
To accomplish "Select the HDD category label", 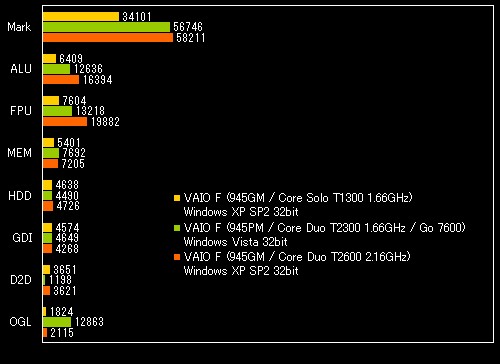I will (x=20, y=196).
